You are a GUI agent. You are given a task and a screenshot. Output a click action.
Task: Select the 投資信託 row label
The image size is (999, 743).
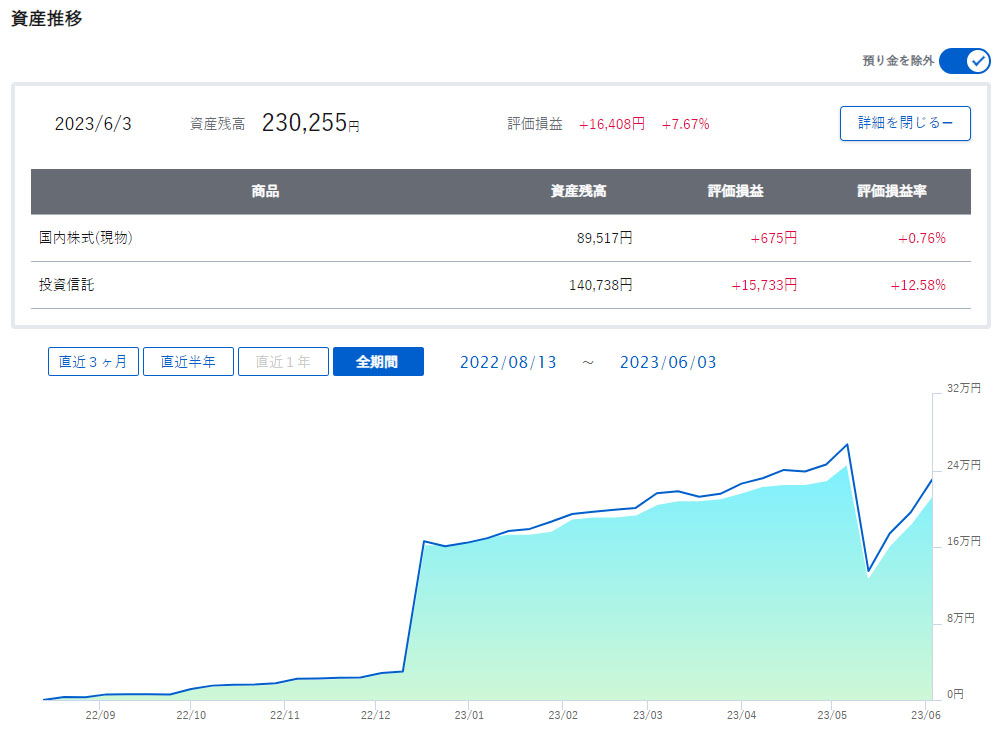(67, 285)
